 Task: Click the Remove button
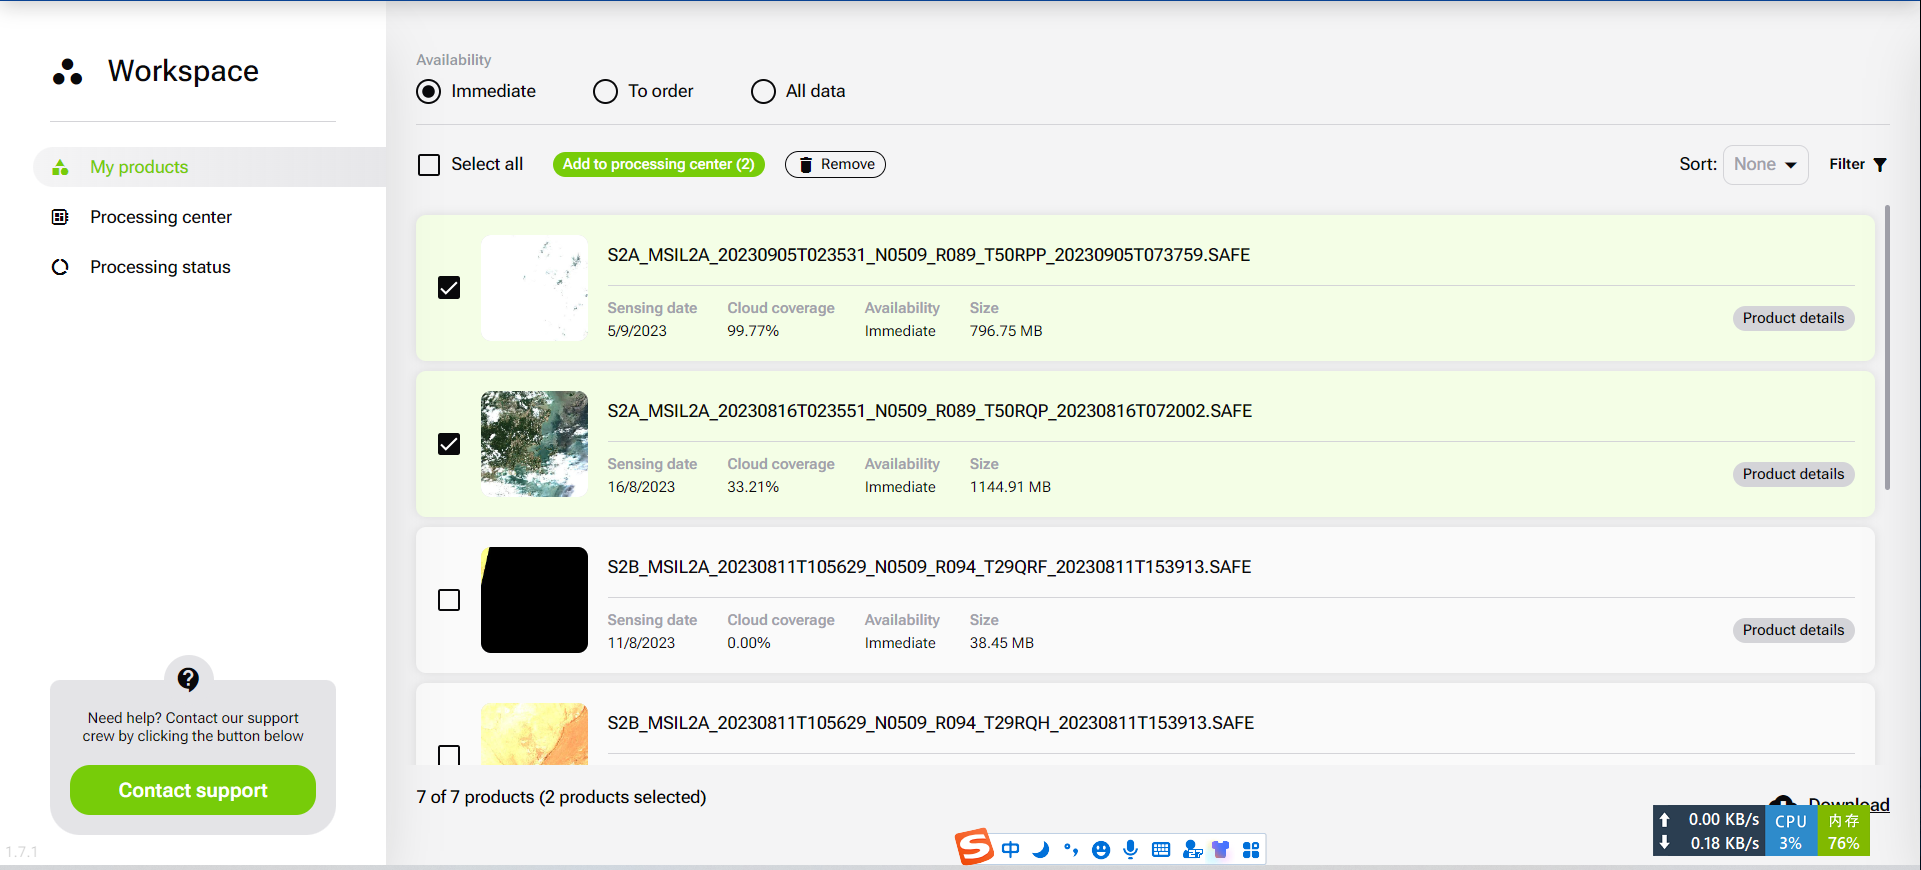coord(835,165)
